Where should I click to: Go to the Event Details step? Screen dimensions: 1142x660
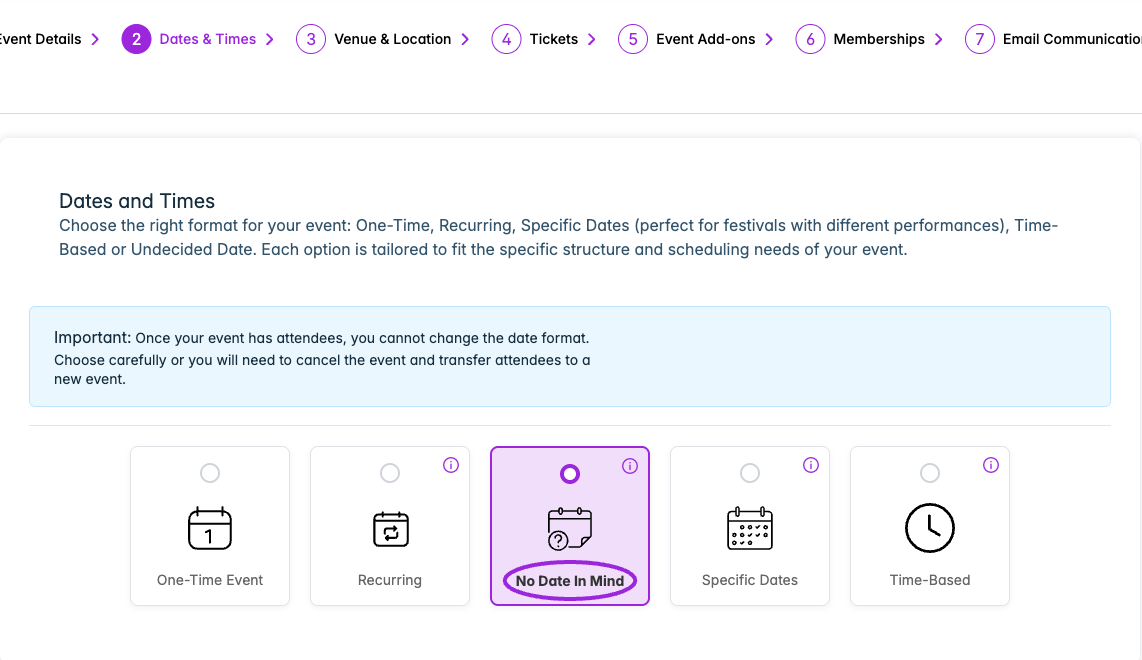40,39
